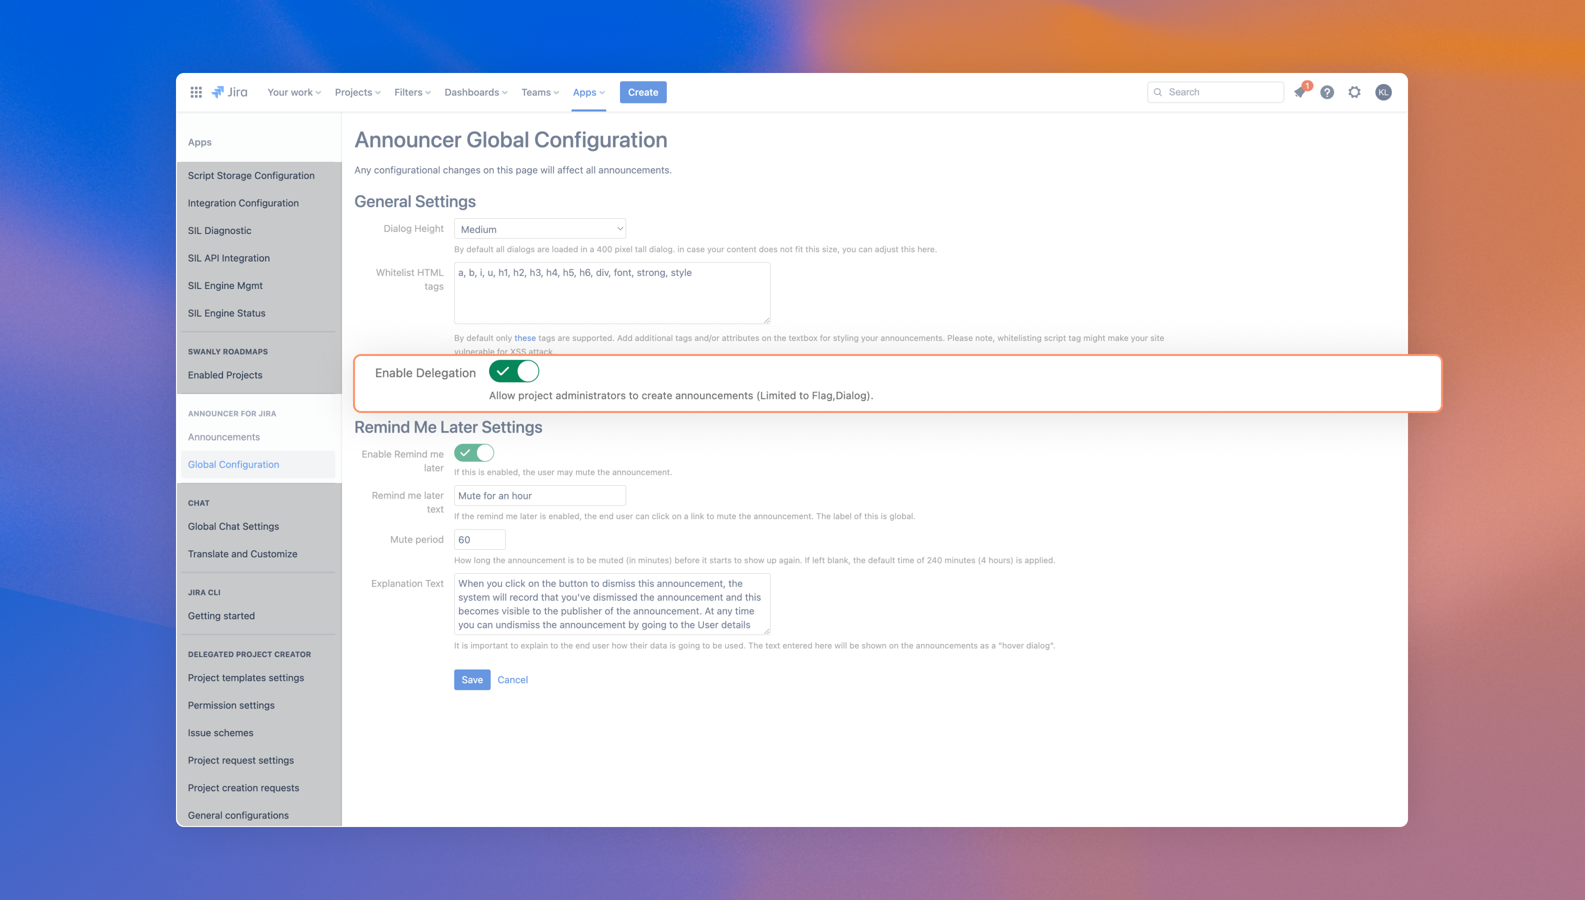Viewport: 1585px width, 900px height.
Task: Expand the Dashboards menu
Action: [476, 92]
